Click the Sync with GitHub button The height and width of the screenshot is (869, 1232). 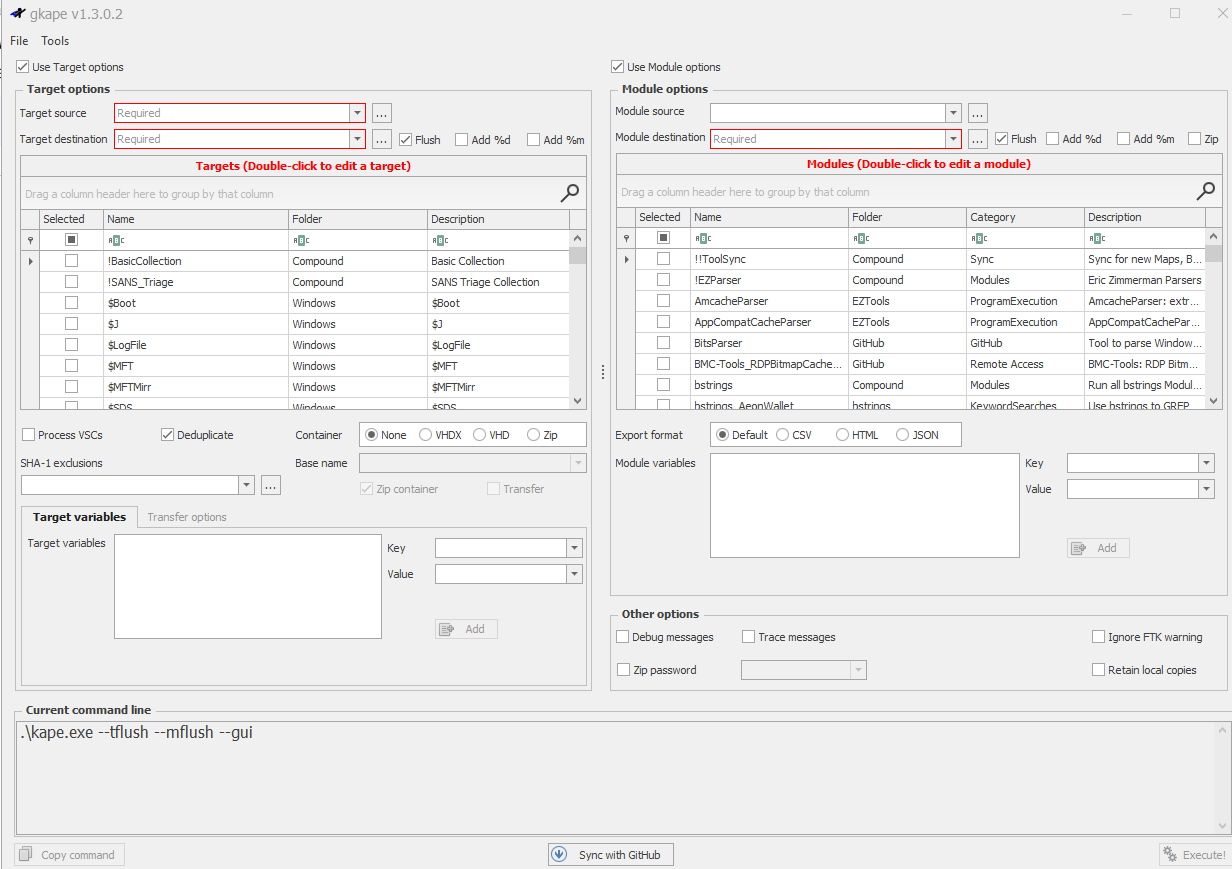[x=611, y=855]
